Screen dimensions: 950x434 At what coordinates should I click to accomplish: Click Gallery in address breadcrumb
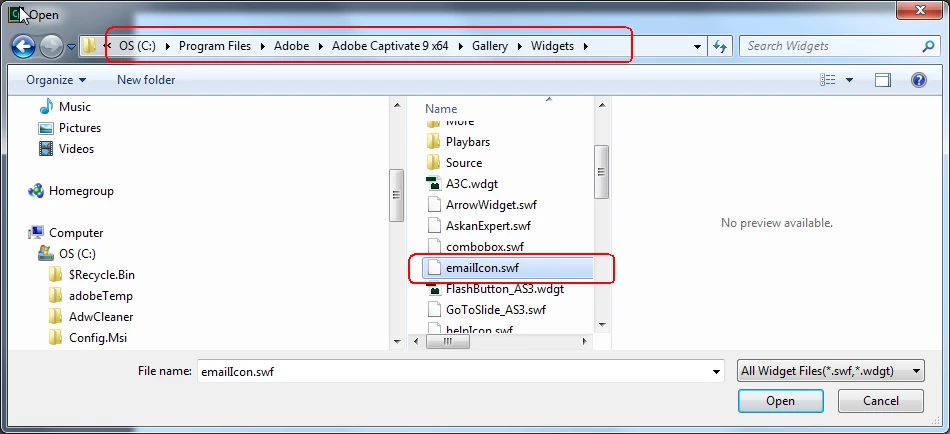[490, 46]
